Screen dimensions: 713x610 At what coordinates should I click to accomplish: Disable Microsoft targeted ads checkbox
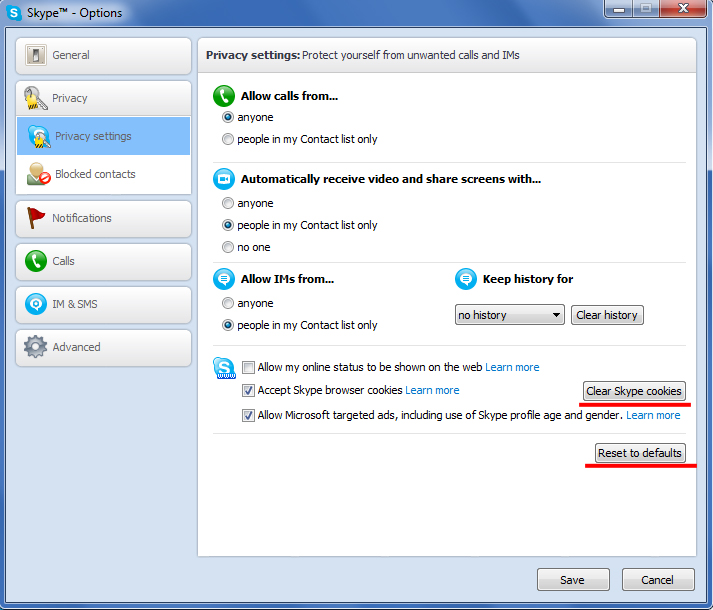(x=249, y=415)
